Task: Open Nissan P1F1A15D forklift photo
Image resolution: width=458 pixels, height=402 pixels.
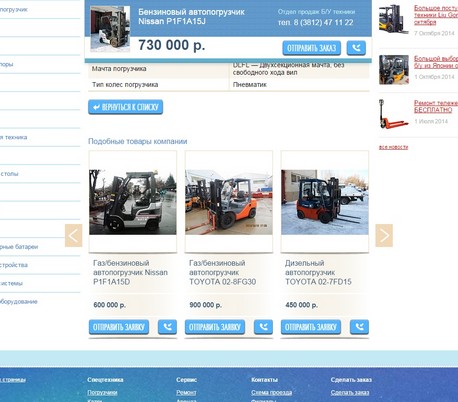Action: [133, 202]
